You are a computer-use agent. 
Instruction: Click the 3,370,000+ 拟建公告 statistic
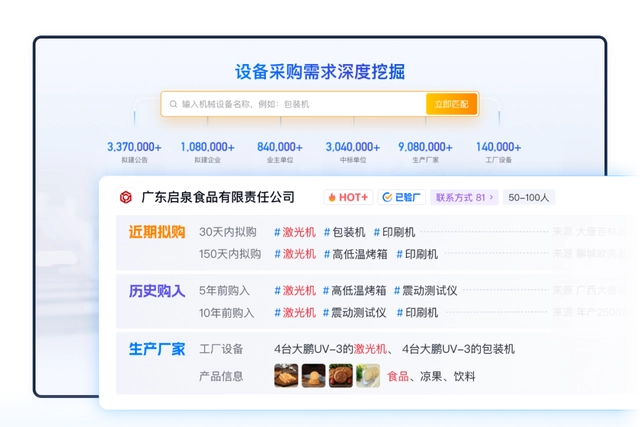pos(134,152)
